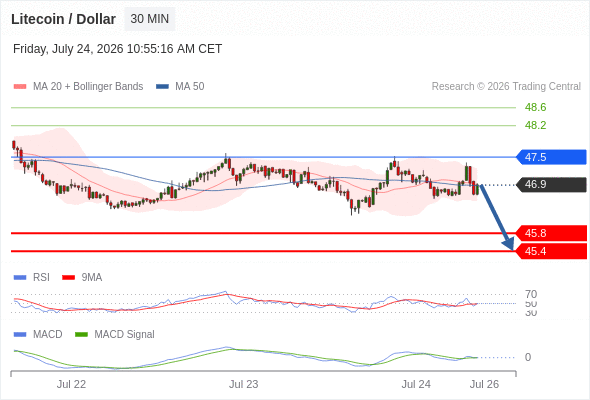Click the RSI legend label

pyautogui.click(x=41, y=278)
